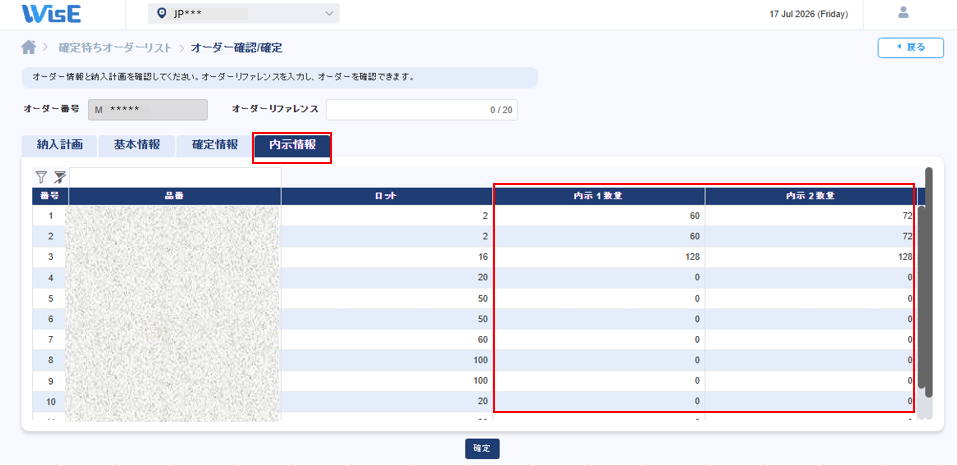Switch to the 納入計画 tab
The height and width of the screenshot is (465, 957).
[x=59, y=145]
